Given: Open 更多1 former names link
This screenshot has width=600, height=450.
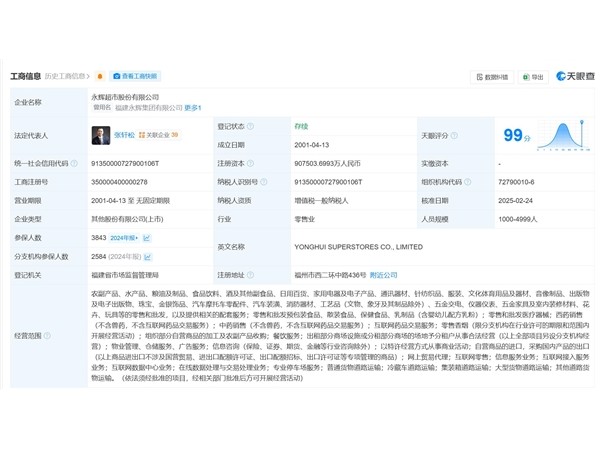Looking at the screenshot, I should (193, 108).
